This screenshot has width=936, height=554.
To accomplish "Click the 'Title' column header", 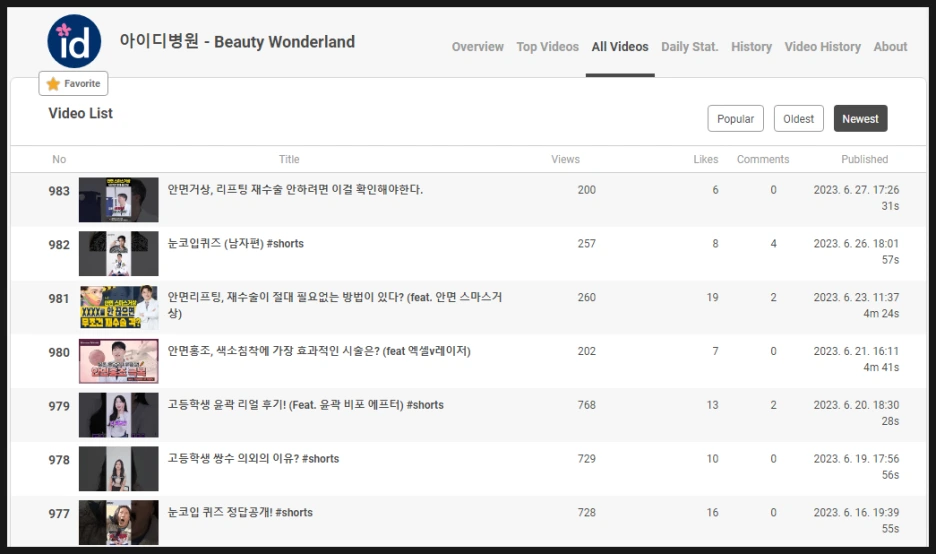I will click(289, 159).
